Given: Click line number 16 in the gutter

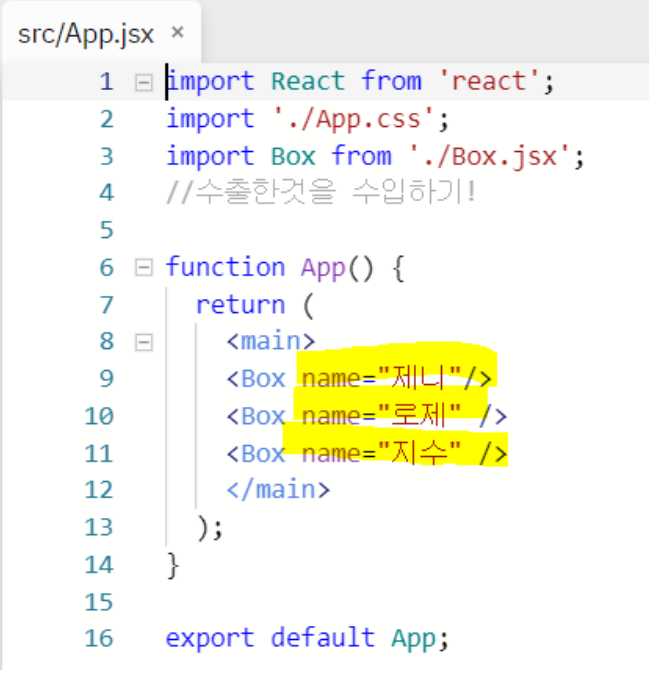Looking at the screenshot, I should pyautogui.click(x=99, y=639).
